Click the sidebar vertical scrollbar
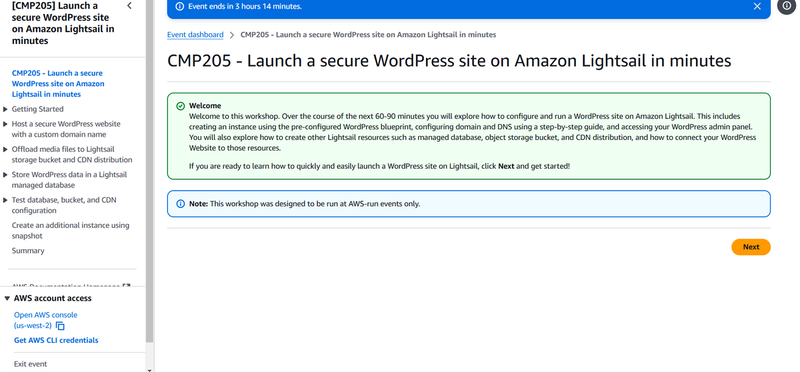The height and width of the screenshot is (372, 800). point(149,171)
